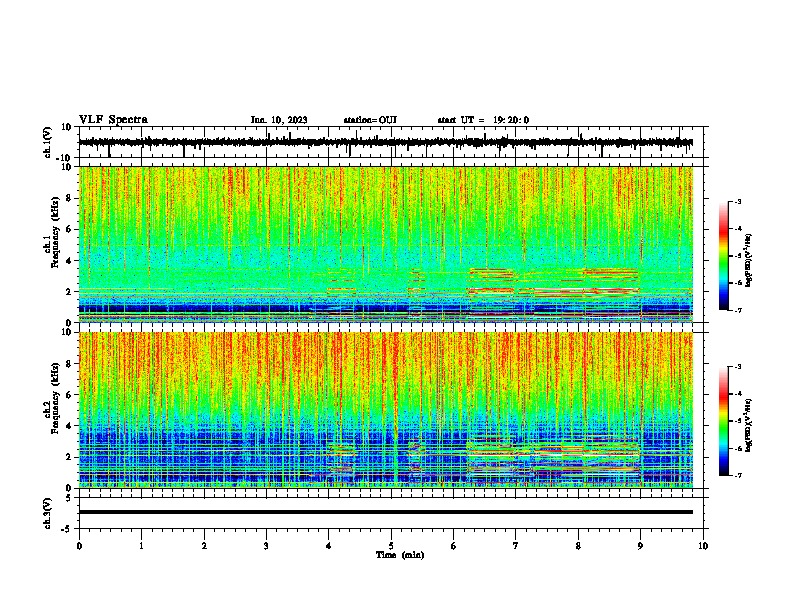
Task: Click the time axis tick label "3"
Action: tap(266, 546)
